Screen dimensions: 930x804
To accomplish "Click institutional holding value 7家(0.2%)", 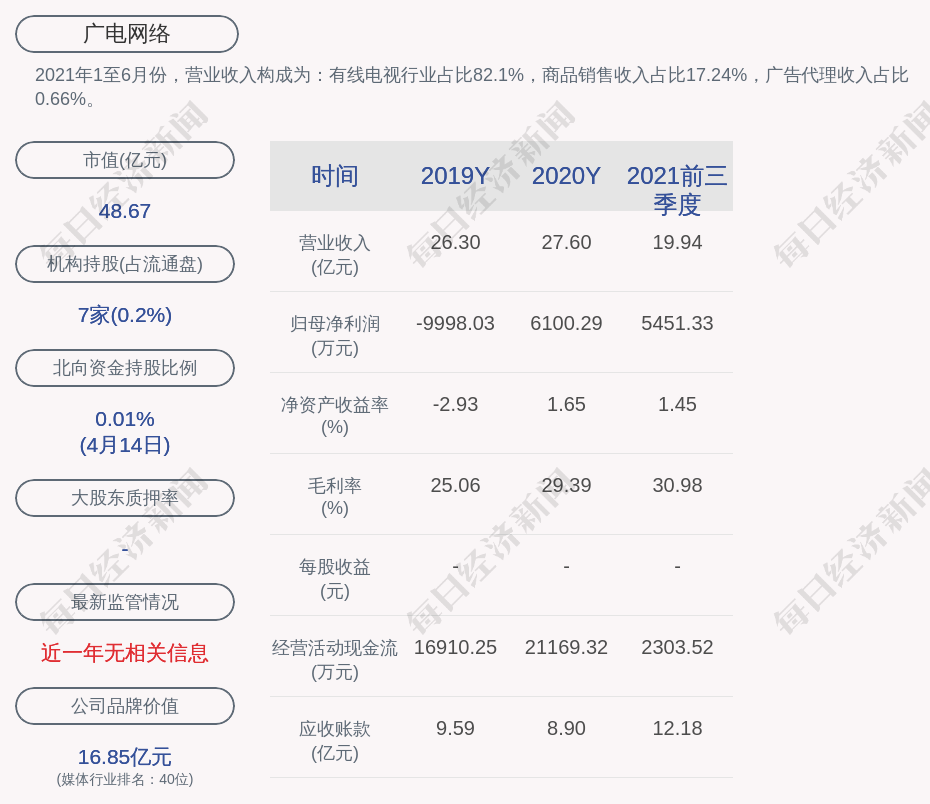I will (x=125, y=315).
